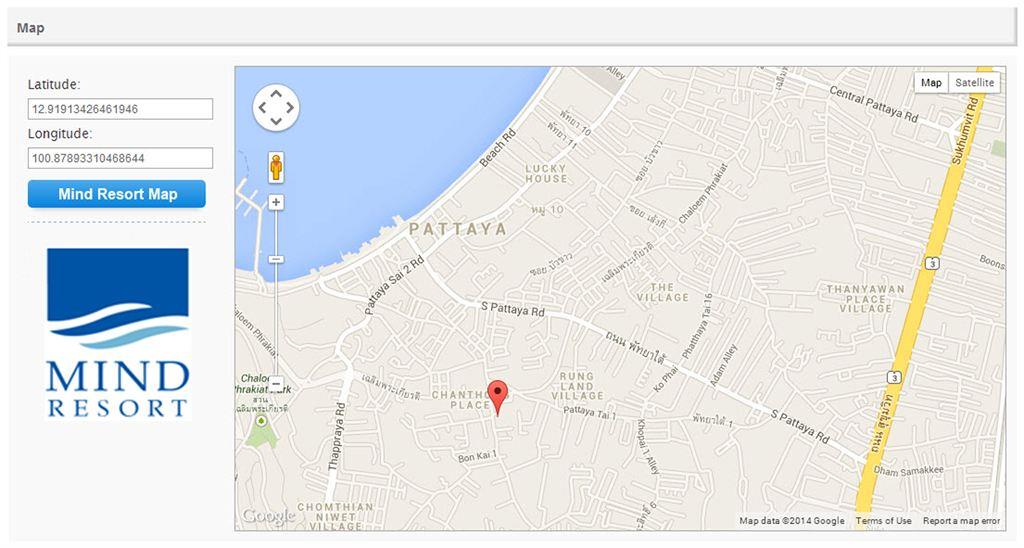Click the Mind Resort logo image

(118, 333)
